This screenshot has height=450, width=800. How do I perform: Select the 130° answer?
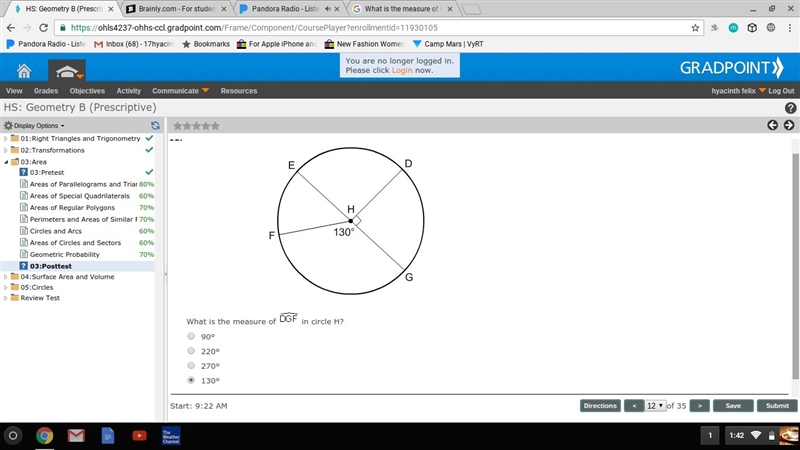click(x=191, y=380)
